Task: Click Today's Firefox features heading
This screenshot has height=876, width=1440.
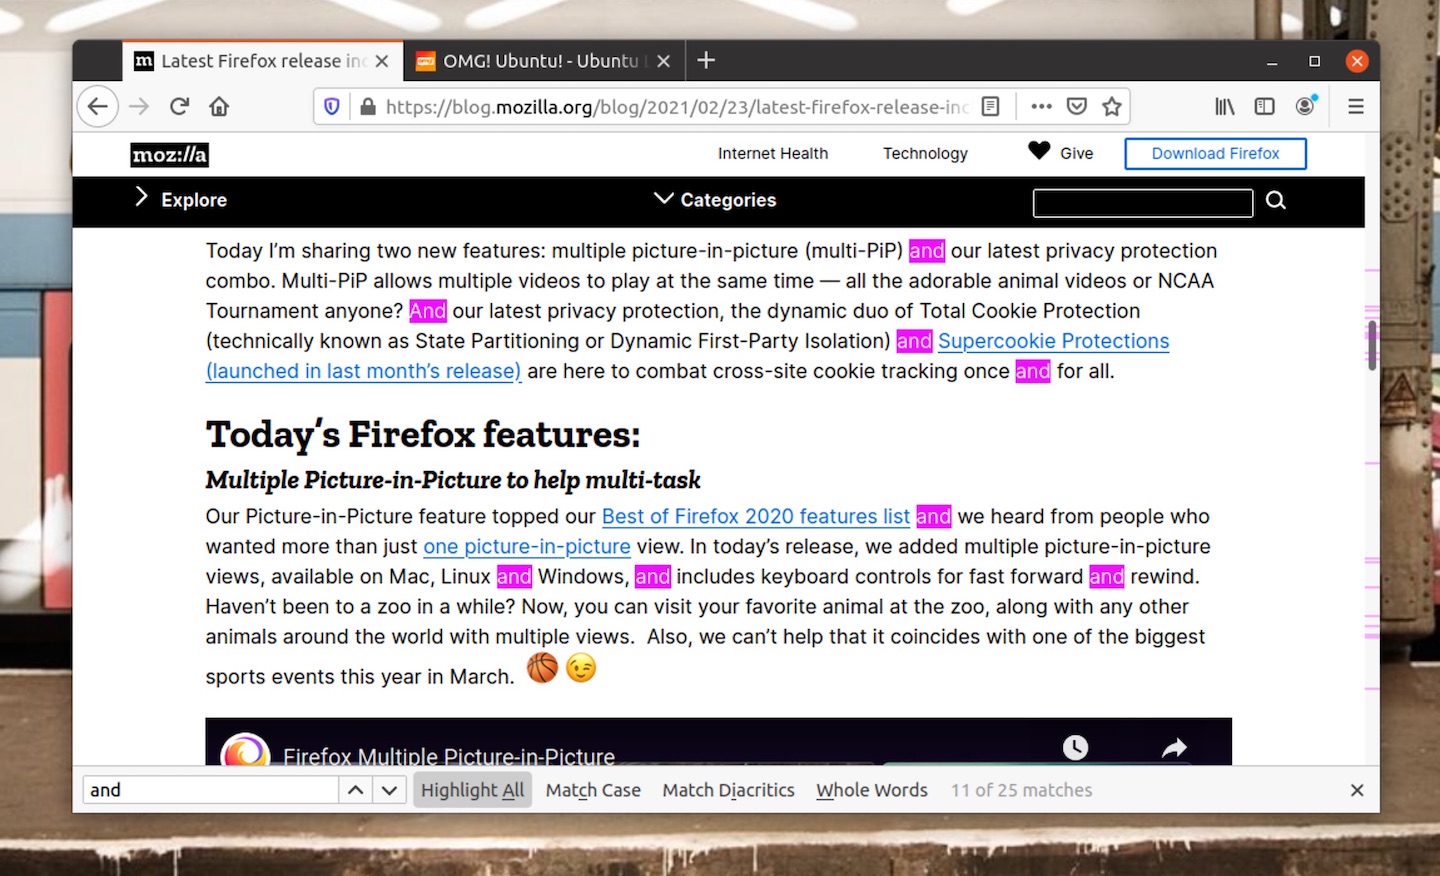Action: (x=423, y=434)
